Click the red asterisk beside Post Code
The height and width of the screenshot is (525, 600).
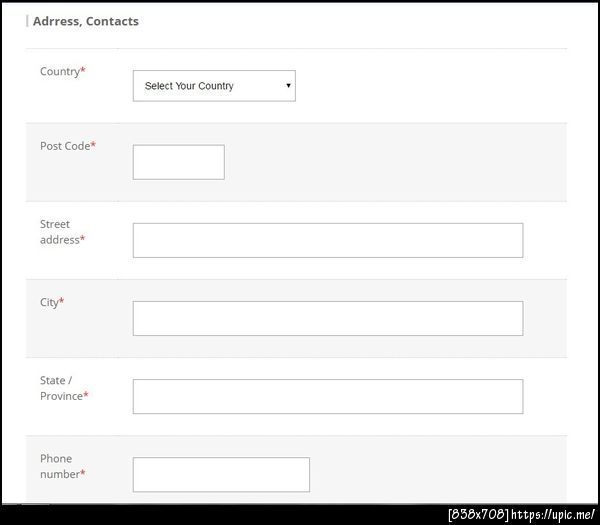pyautogui.click(x=93, y=145)
